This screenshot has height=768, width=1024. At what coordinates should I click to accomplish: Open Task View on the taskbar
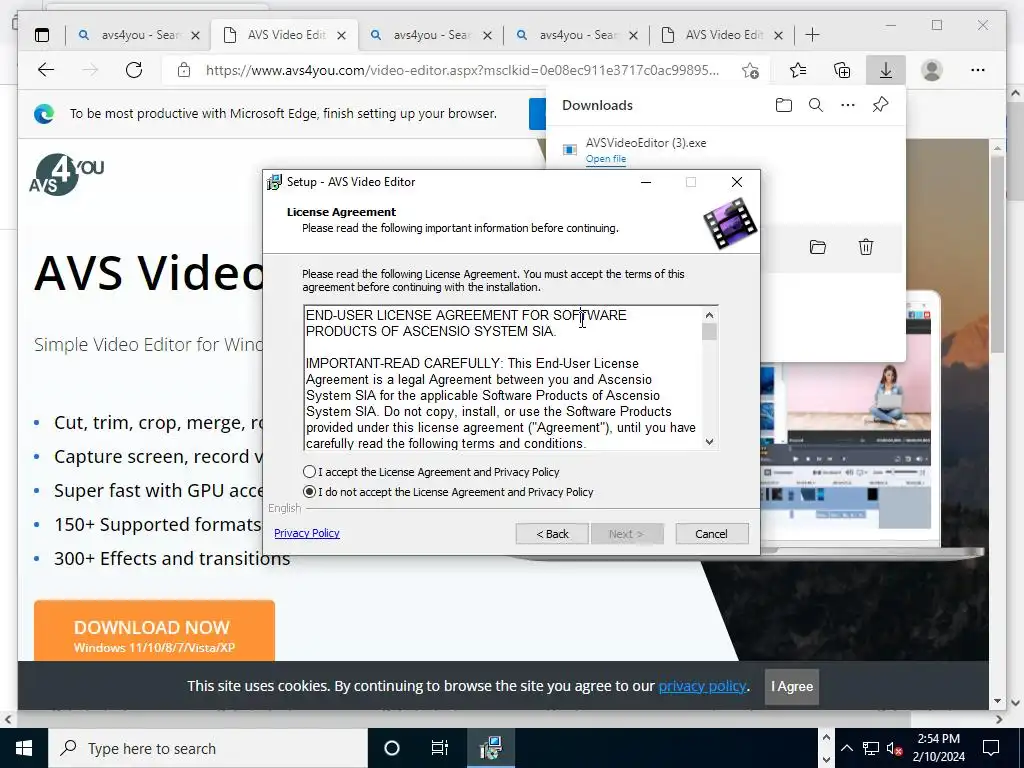point(440,748)
